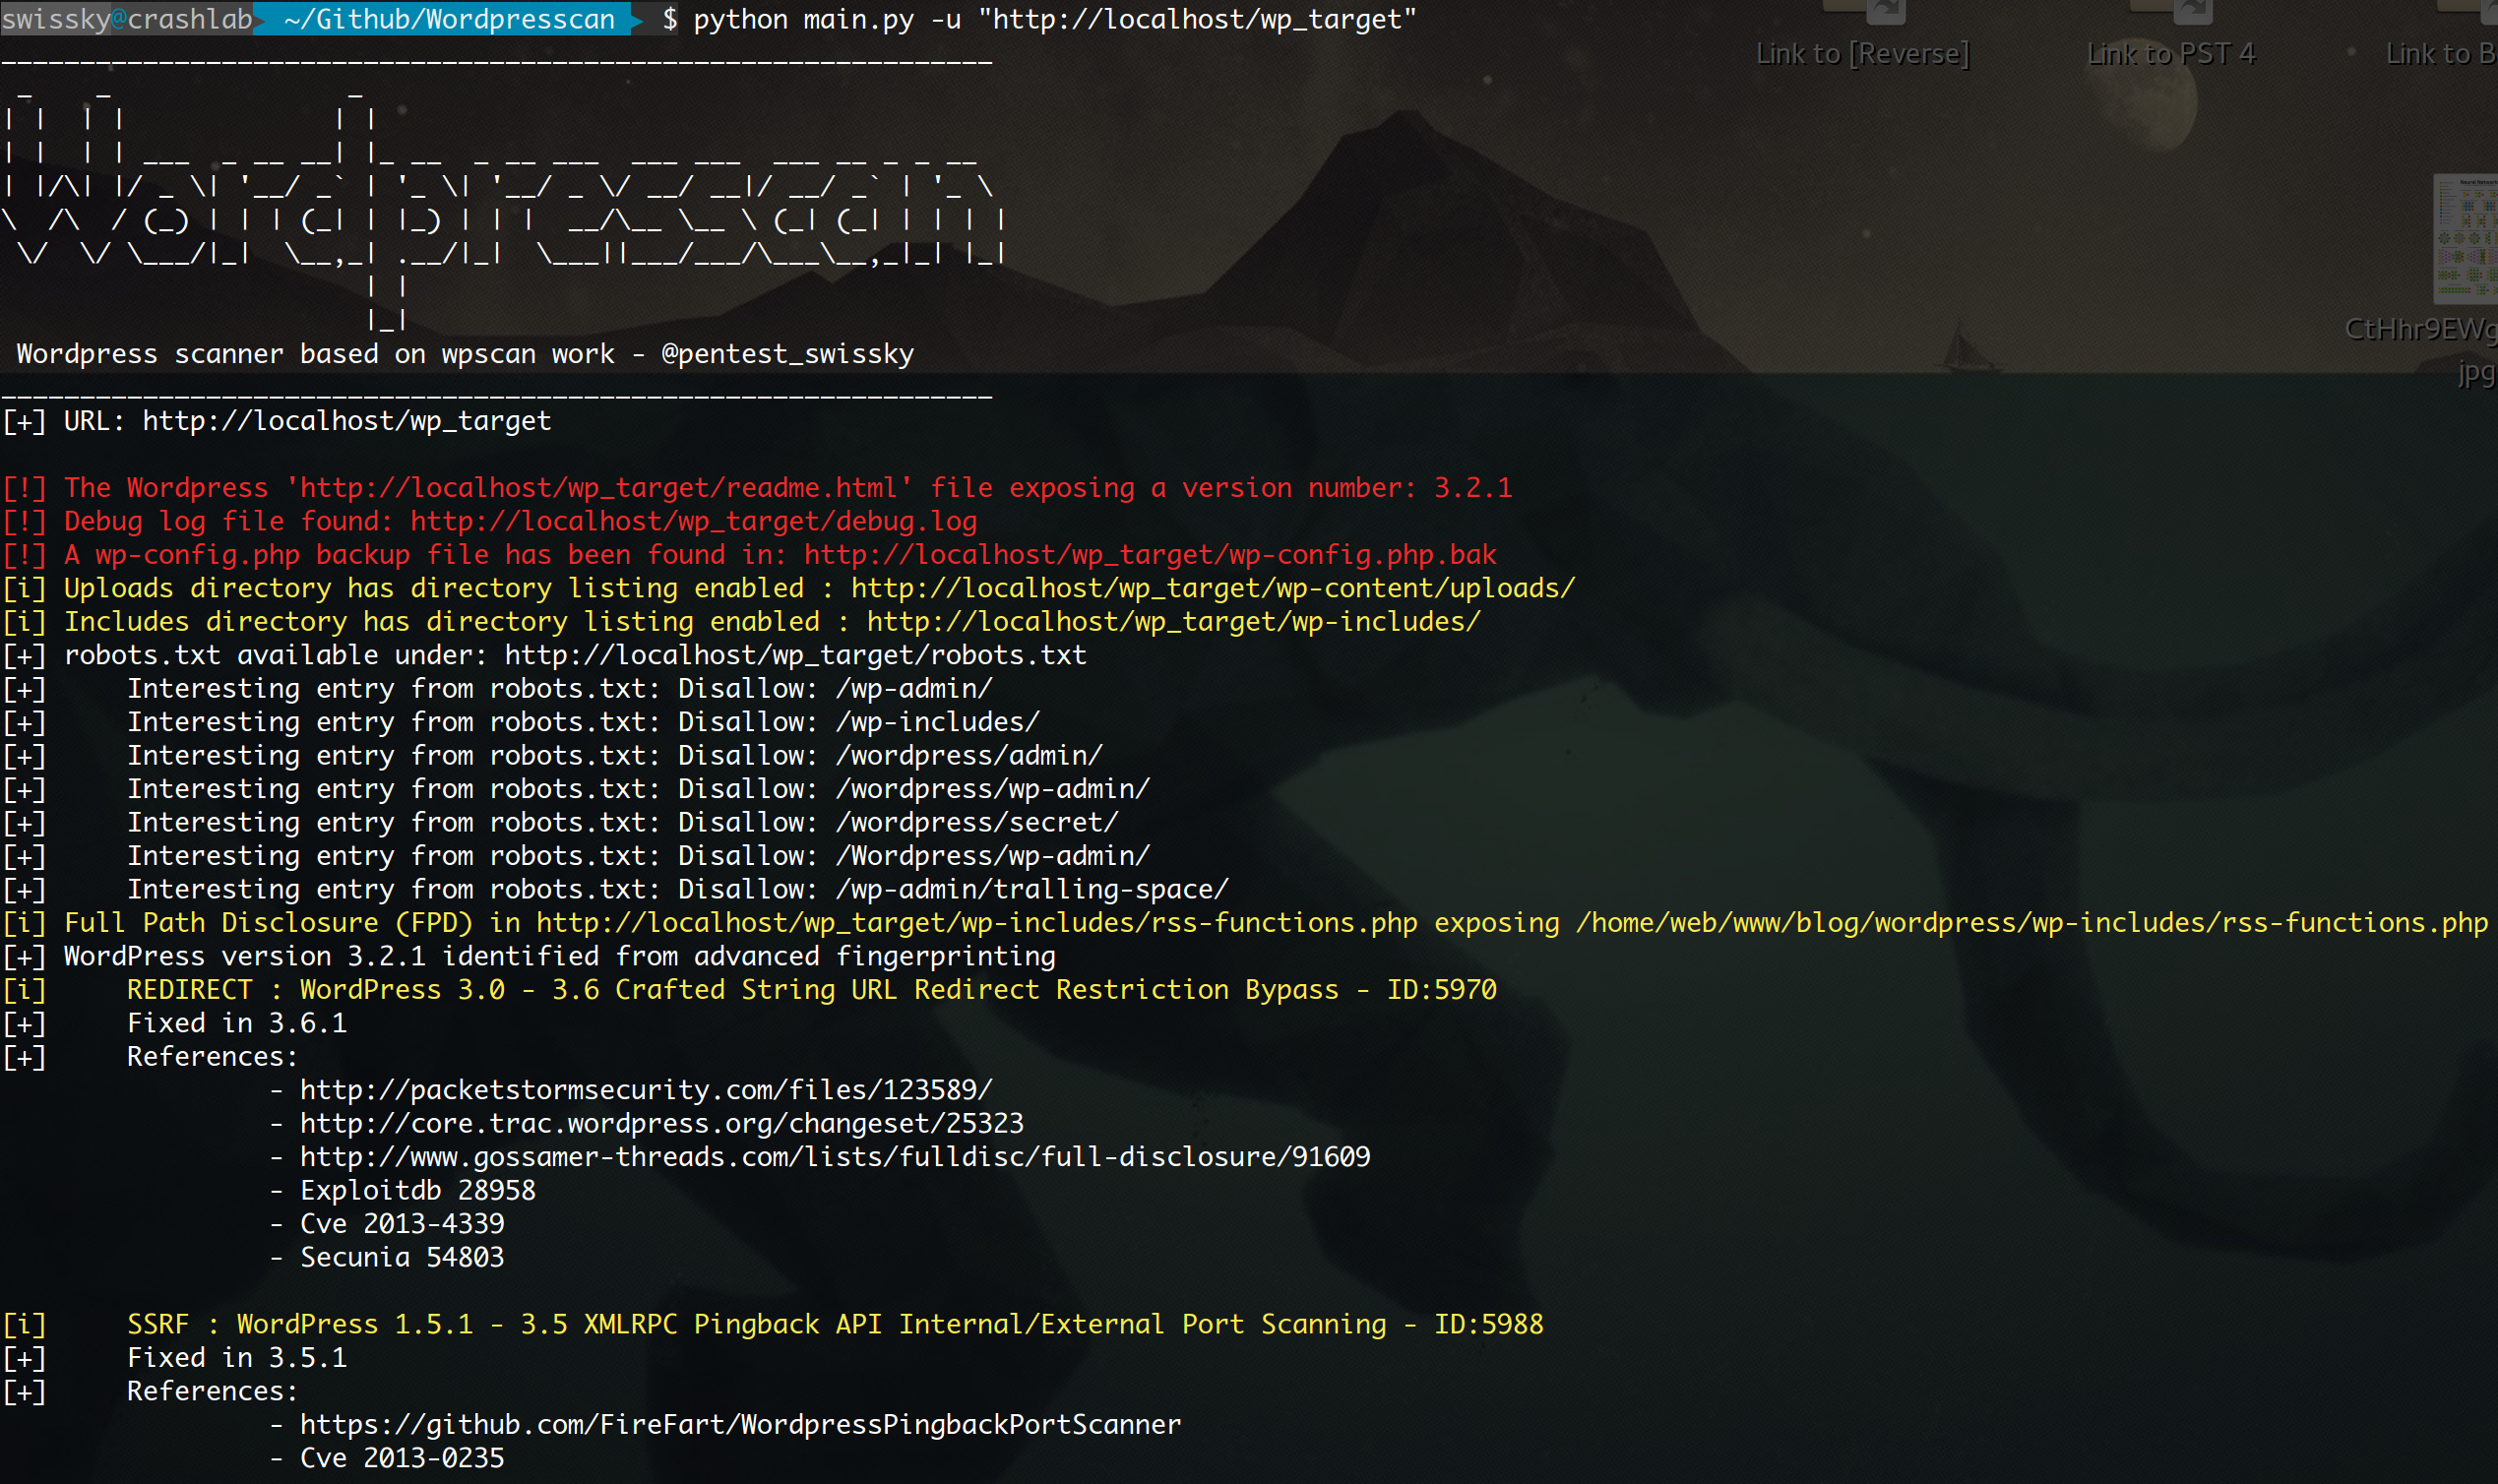The height and width of the screenshot is (1484, 2498).
Task: Click the version number 3.2.1 in red warning
Action: (x=1473, y=488)
